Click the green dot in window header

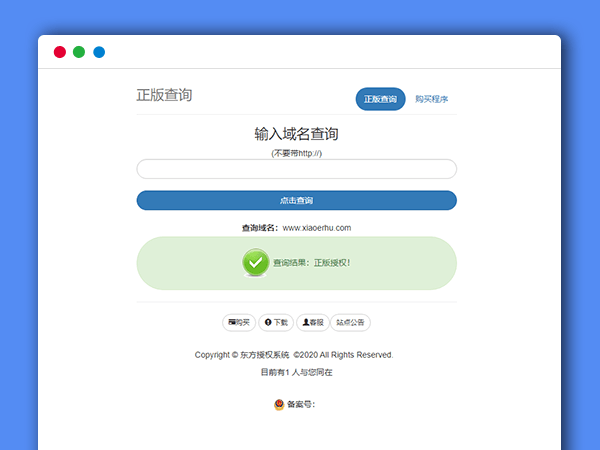pyautogui.click(x=79, y=52)
